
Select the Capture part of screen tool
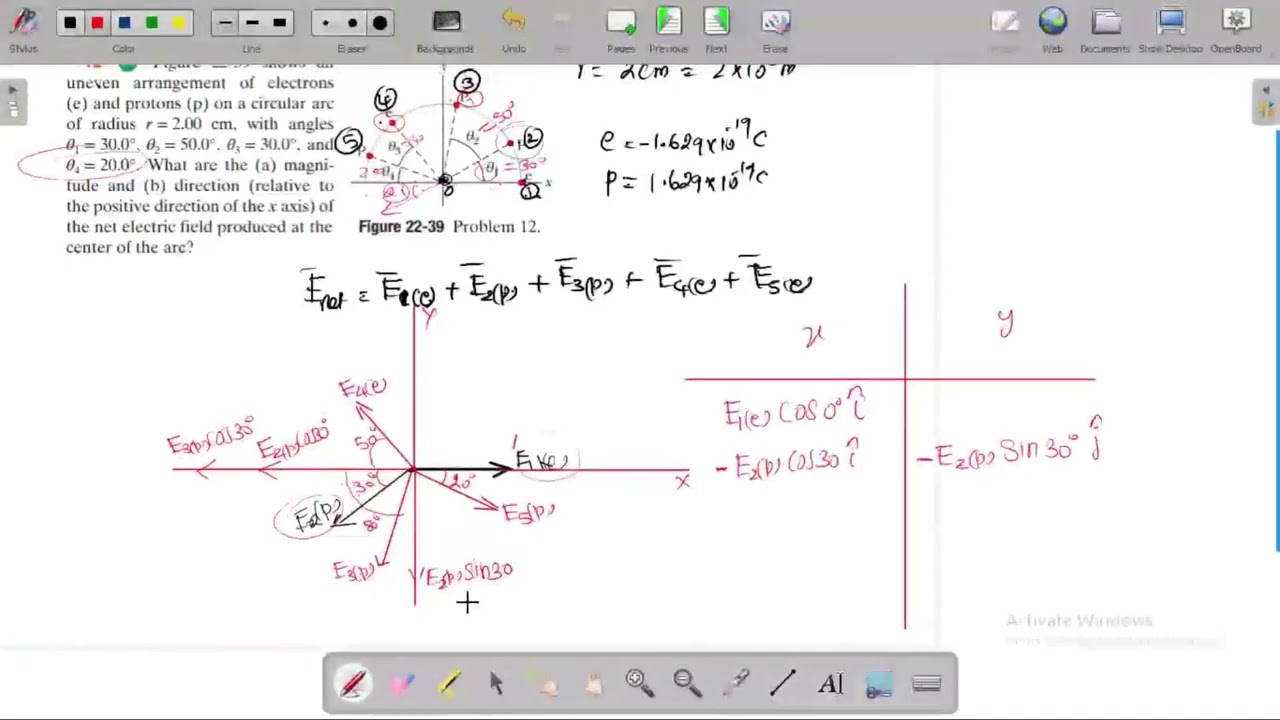[x=879, y=683]
